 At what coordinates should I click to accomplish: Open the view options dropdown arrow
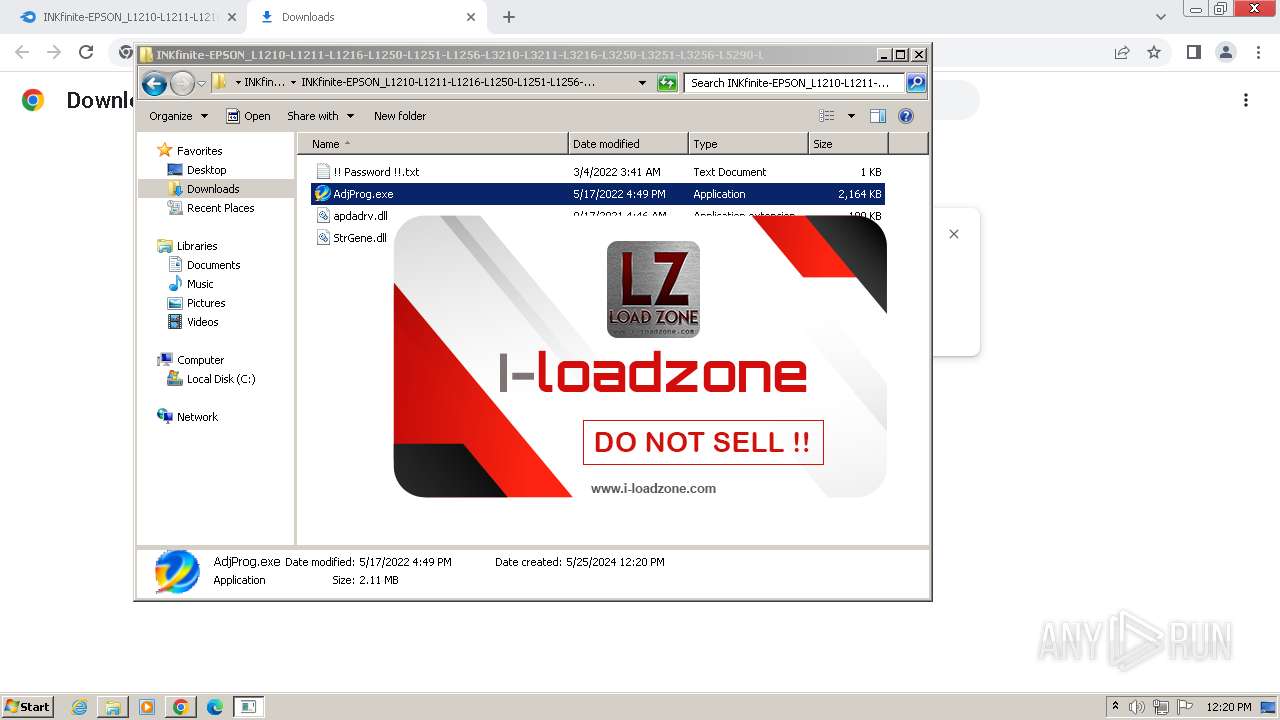click(851, 116)
